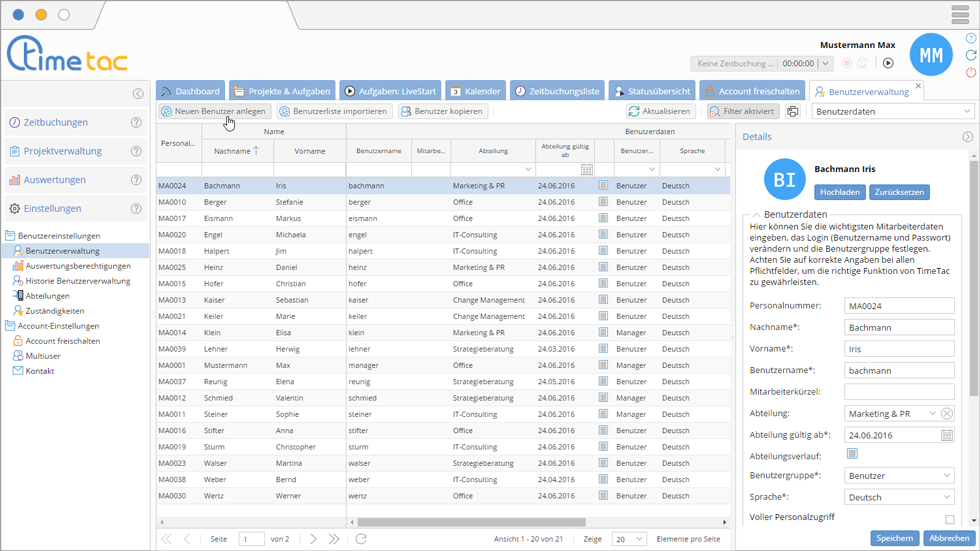Click the Speichern button
980x551 pixels.
coord(894,538)
